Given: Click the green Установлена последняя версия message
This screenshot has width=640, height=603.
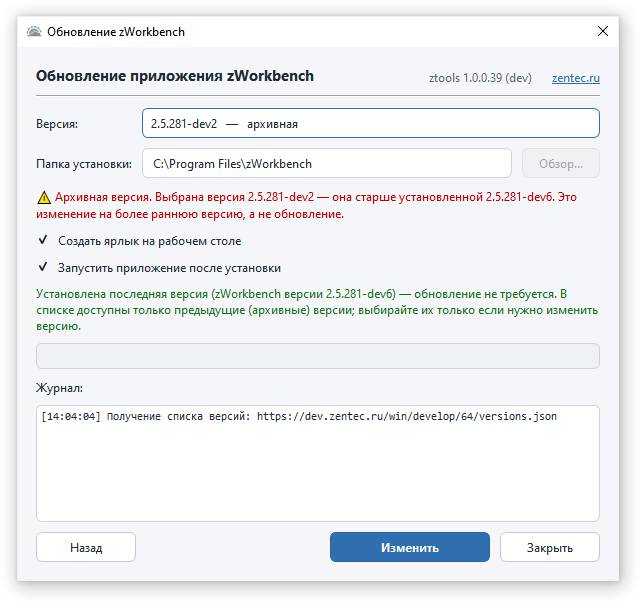Looking at the screenshot, I should click(x=317, y=310).
